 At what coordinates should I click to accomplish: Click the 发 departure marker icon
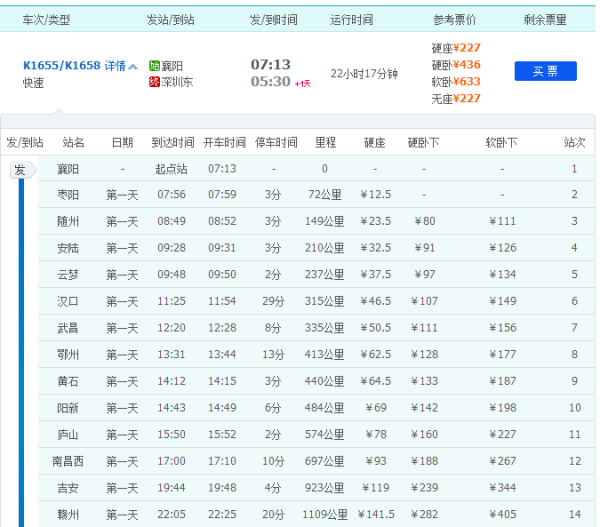coord(20,170)
